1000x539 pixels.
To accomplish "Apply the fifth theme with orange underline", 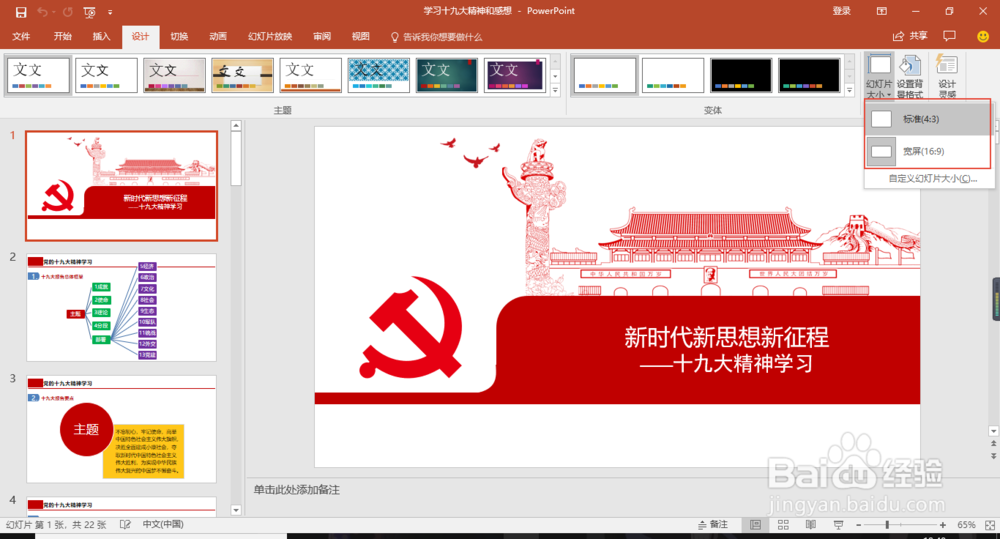I will (x=311, y=75).
